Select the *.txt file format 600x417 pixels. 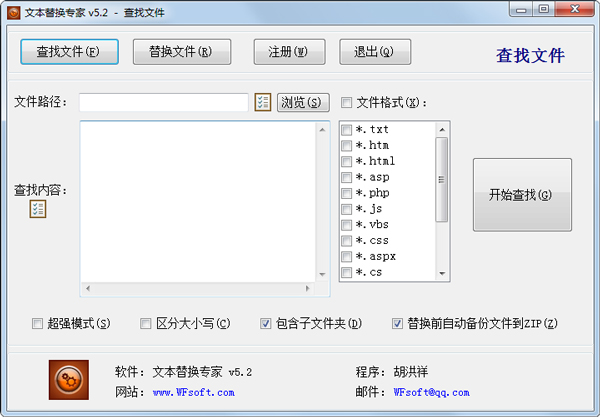click(347, 130)
